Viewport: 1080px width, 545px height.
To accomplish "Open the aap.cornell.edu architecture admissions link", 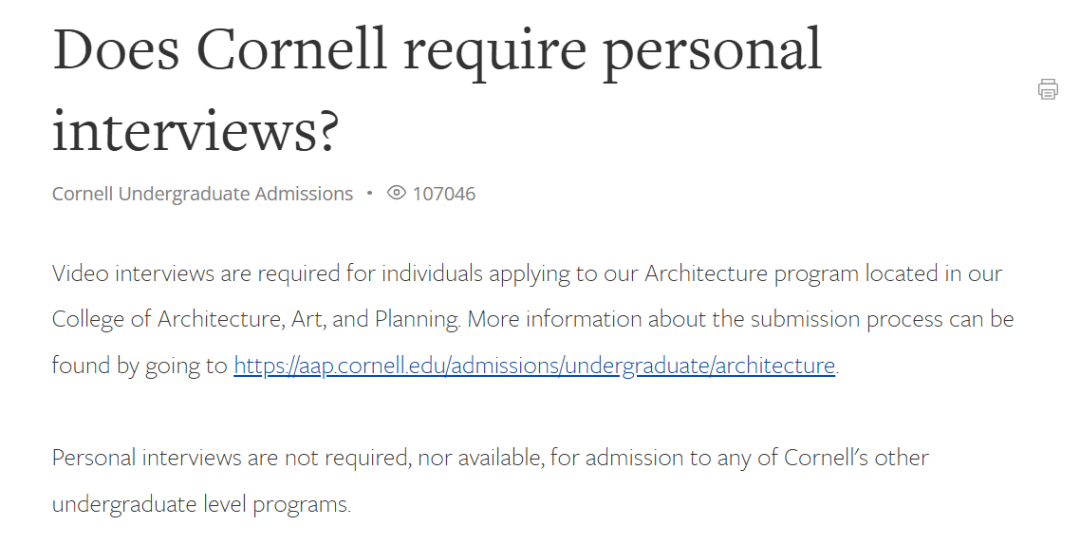I will coord(534,366).
